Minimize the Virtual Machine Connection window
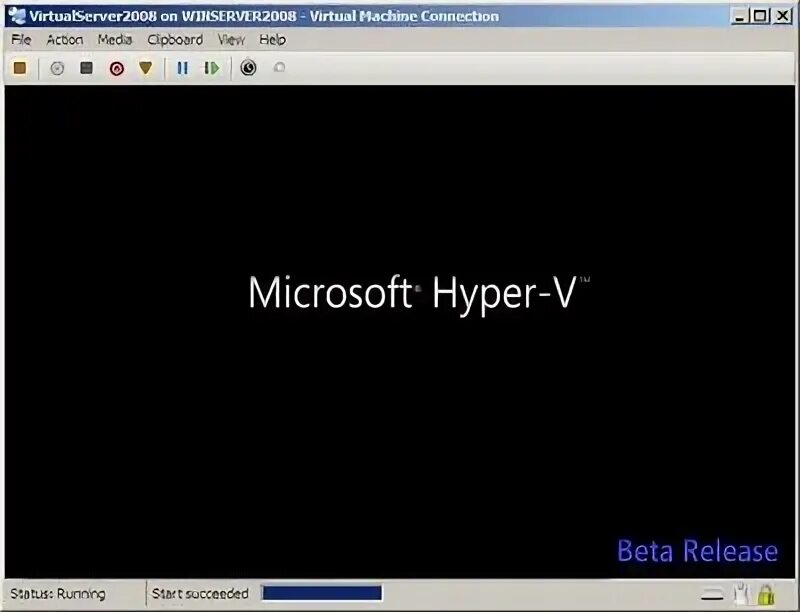Viewport: 800px width, 612px height. click(x=739, y=16)
